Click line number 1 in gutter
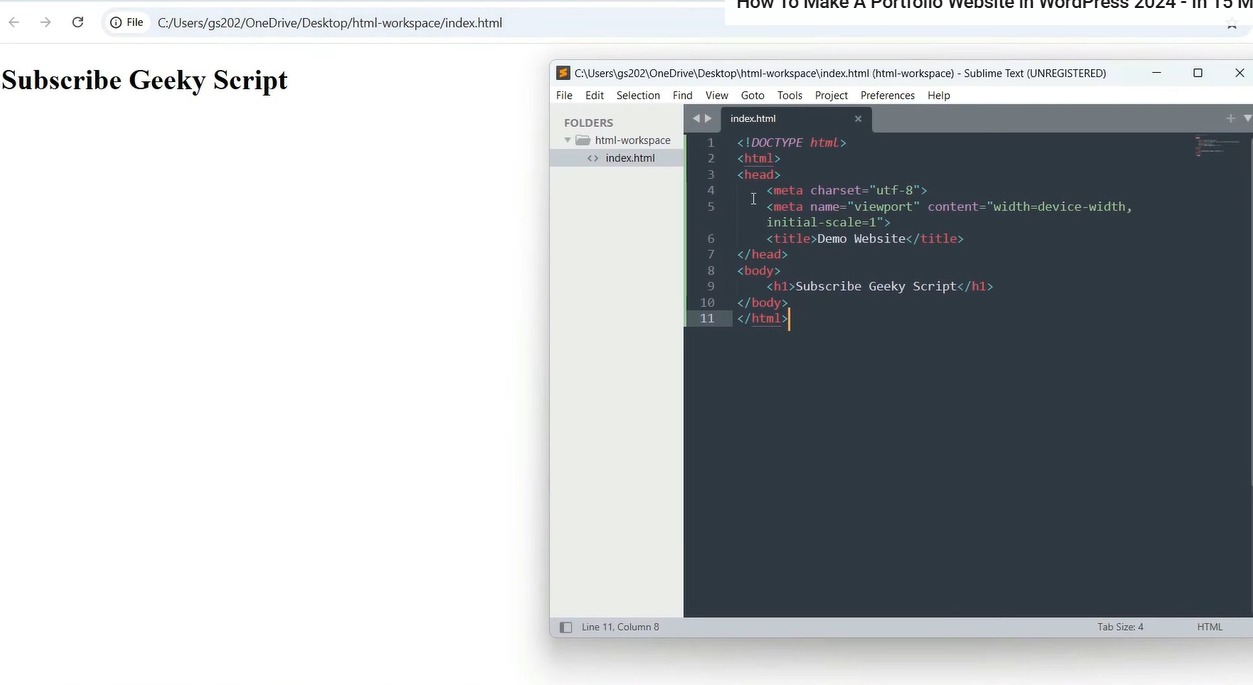 [711, 142]
